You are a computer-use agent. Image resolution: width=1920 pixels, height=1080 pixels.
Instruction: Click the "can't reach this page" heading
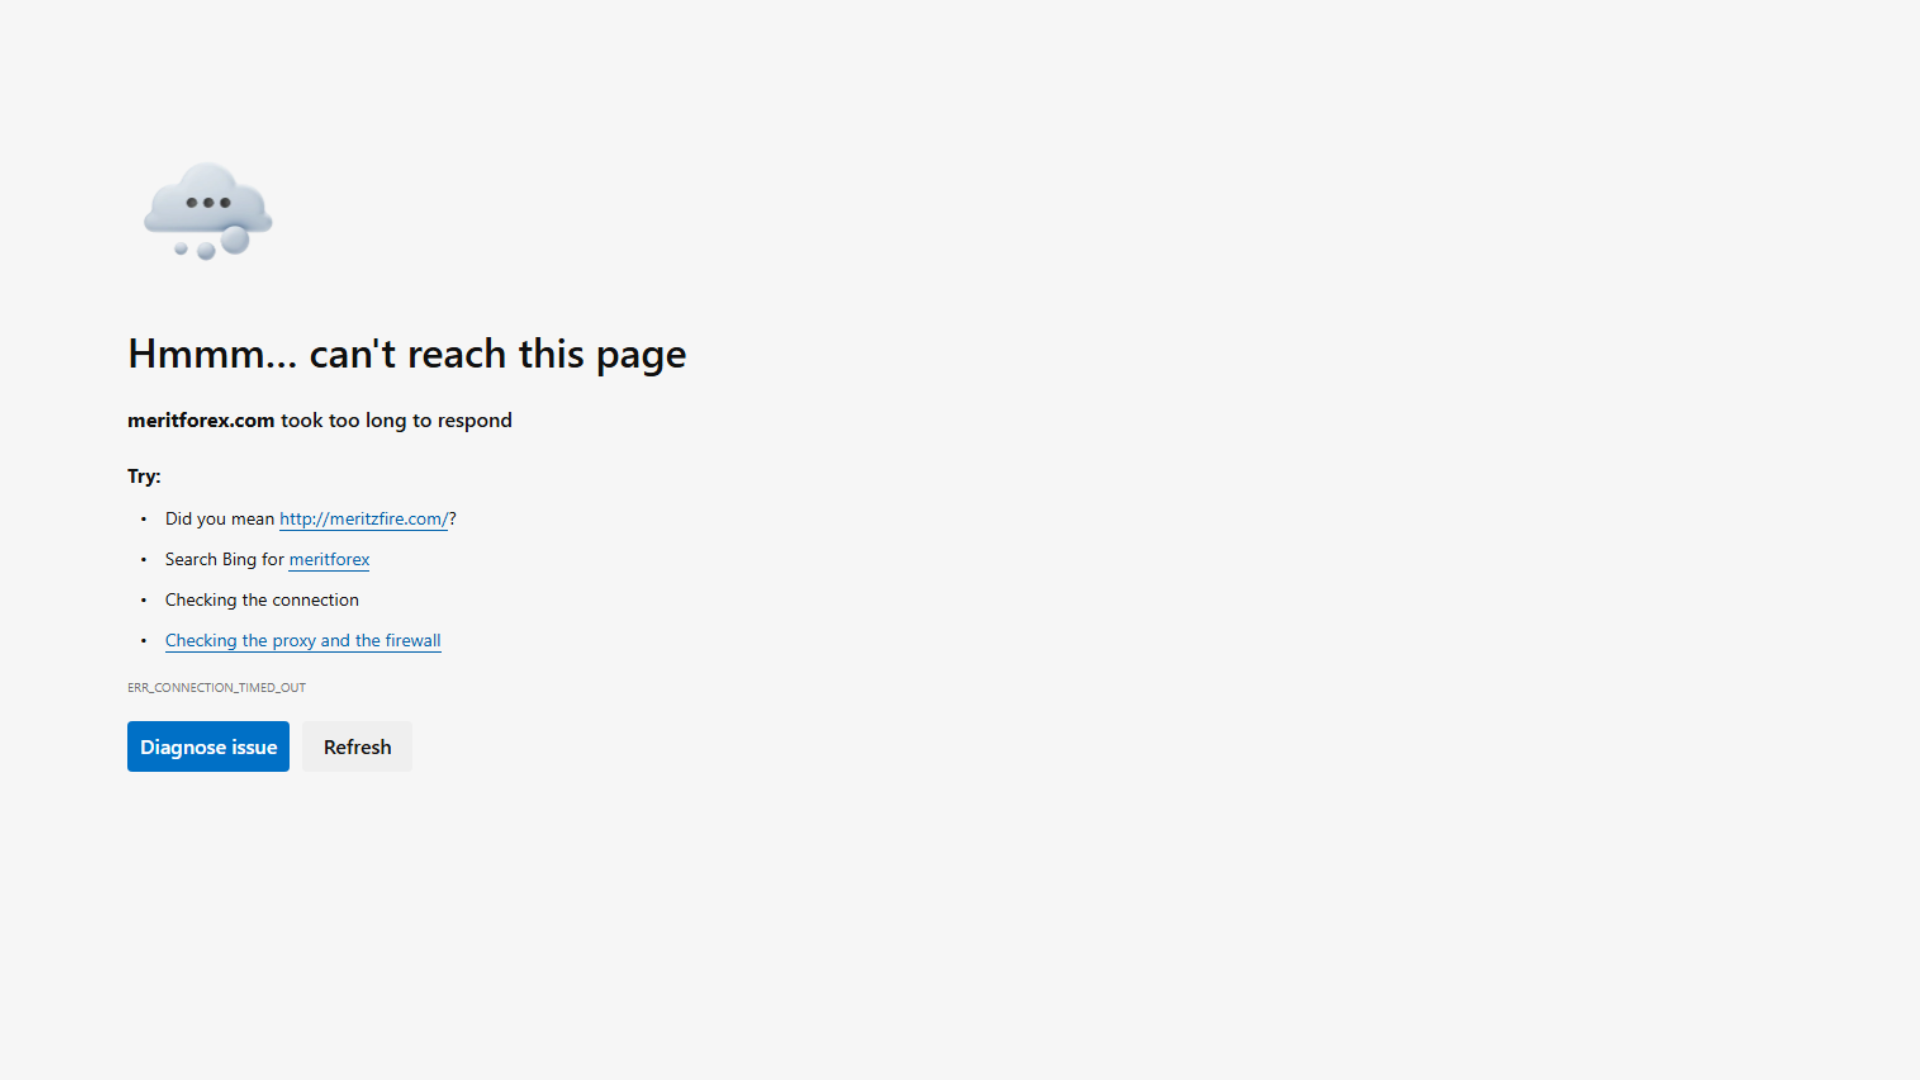(498, 355)
